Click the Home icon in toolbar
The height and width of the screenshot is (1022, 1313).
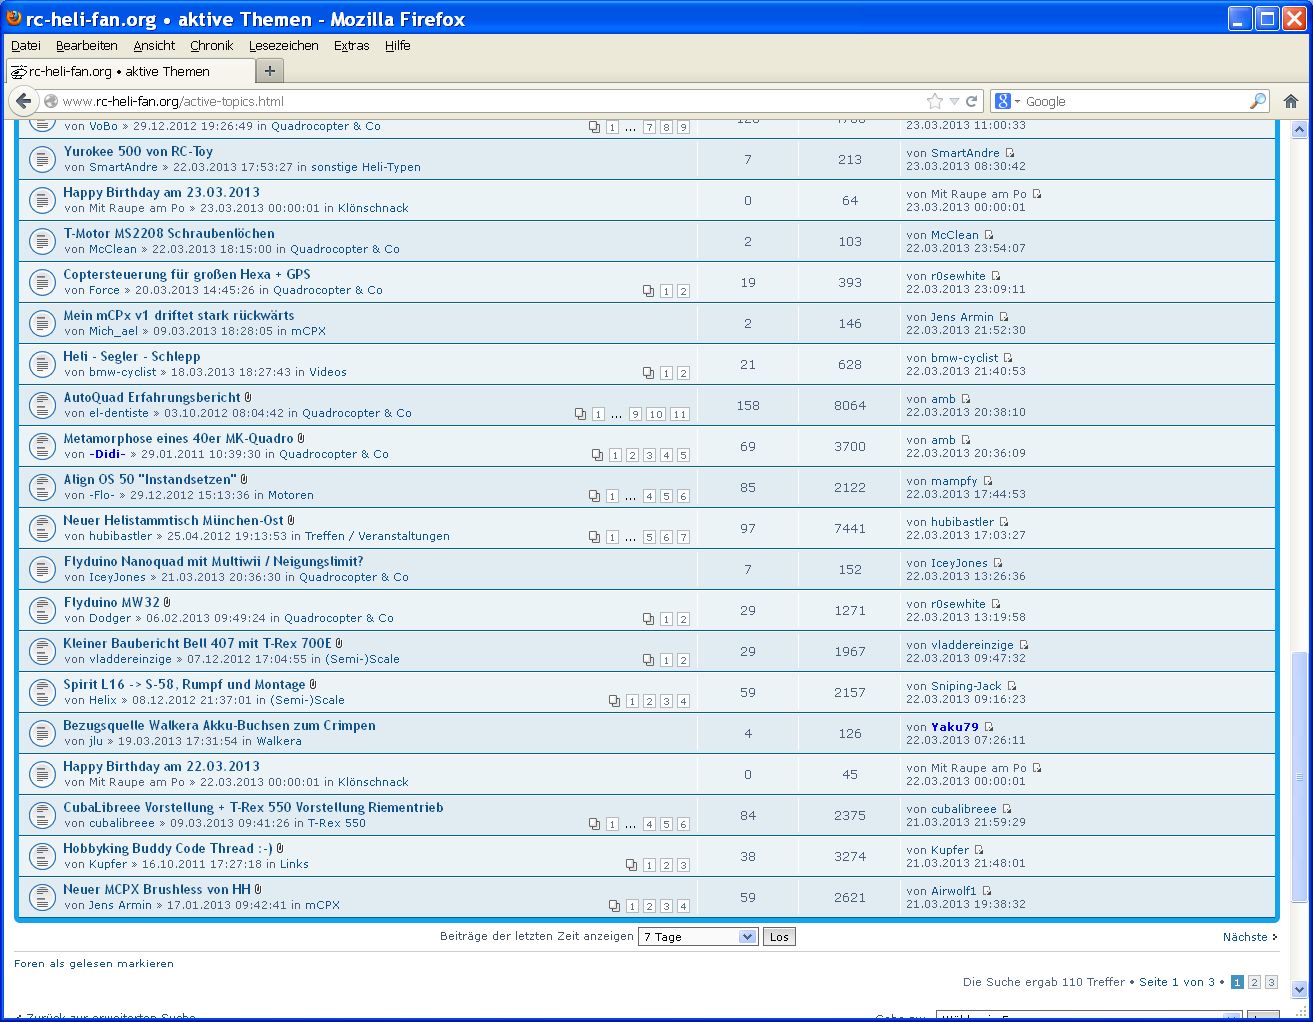pos(1291,101)
